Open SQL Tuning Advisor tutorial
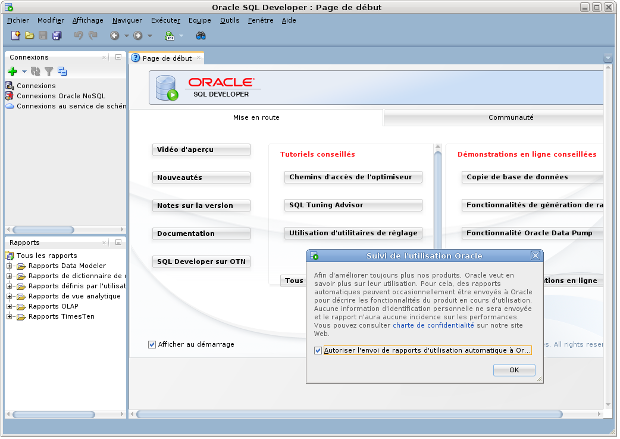Image resolution: width=620 pixels, height=439 pixels. (x=353, y=205)
